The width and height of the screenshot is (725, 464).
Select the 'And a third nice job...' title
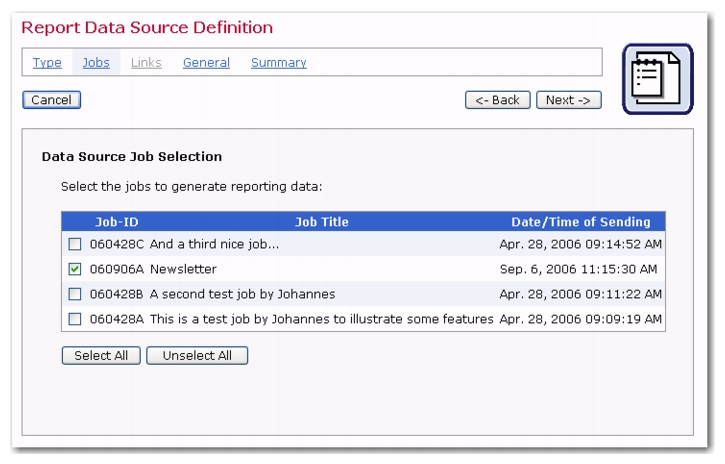click(x=215, y=244)
